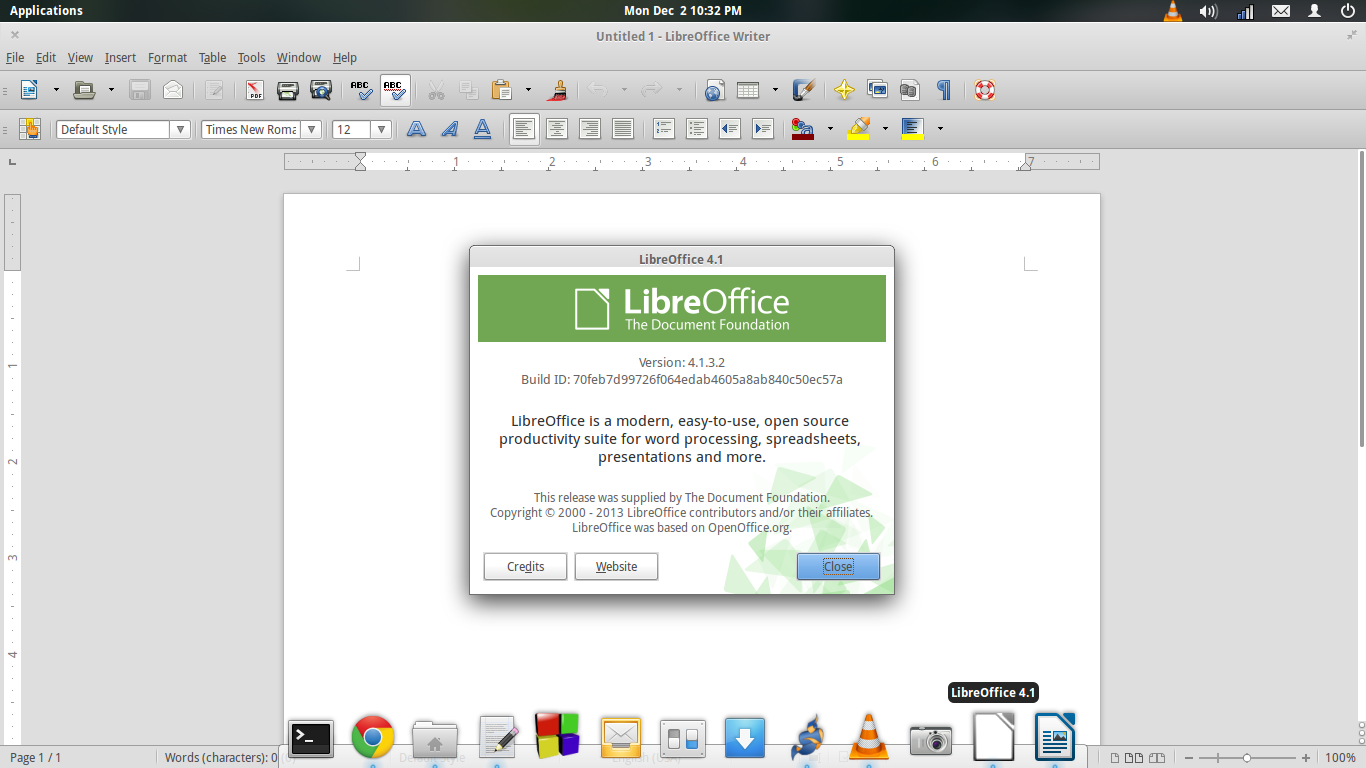Click the Terminal icon in the dock
This screenshot has width=1366, height=768.
click(x=311, y=739)
